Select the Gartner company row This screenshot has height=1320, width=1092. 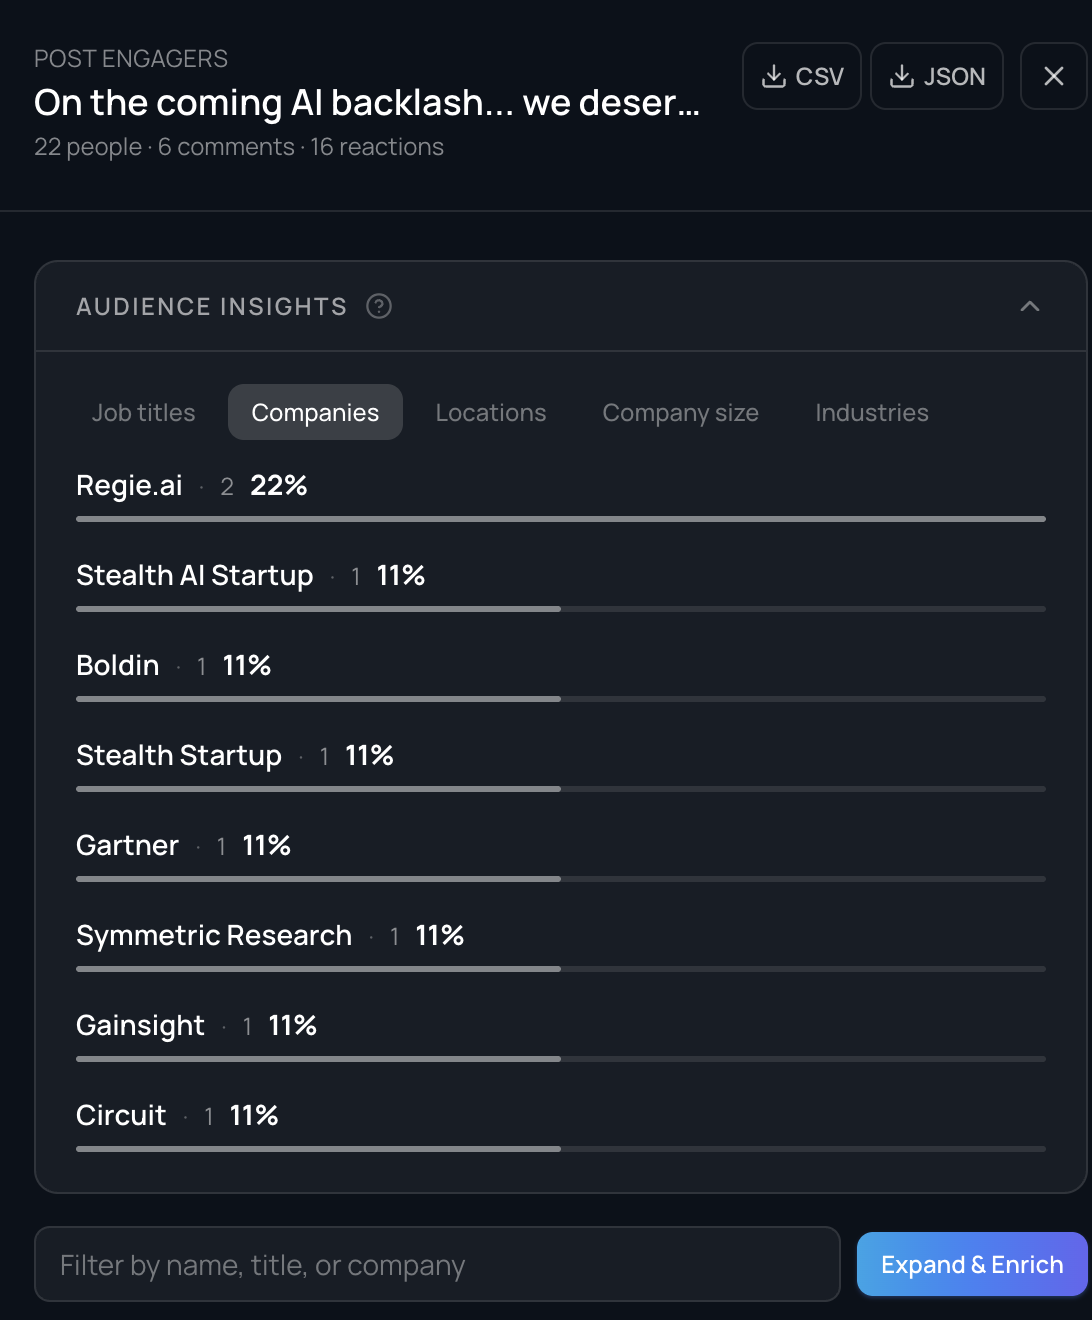click(x=127, y=845)
